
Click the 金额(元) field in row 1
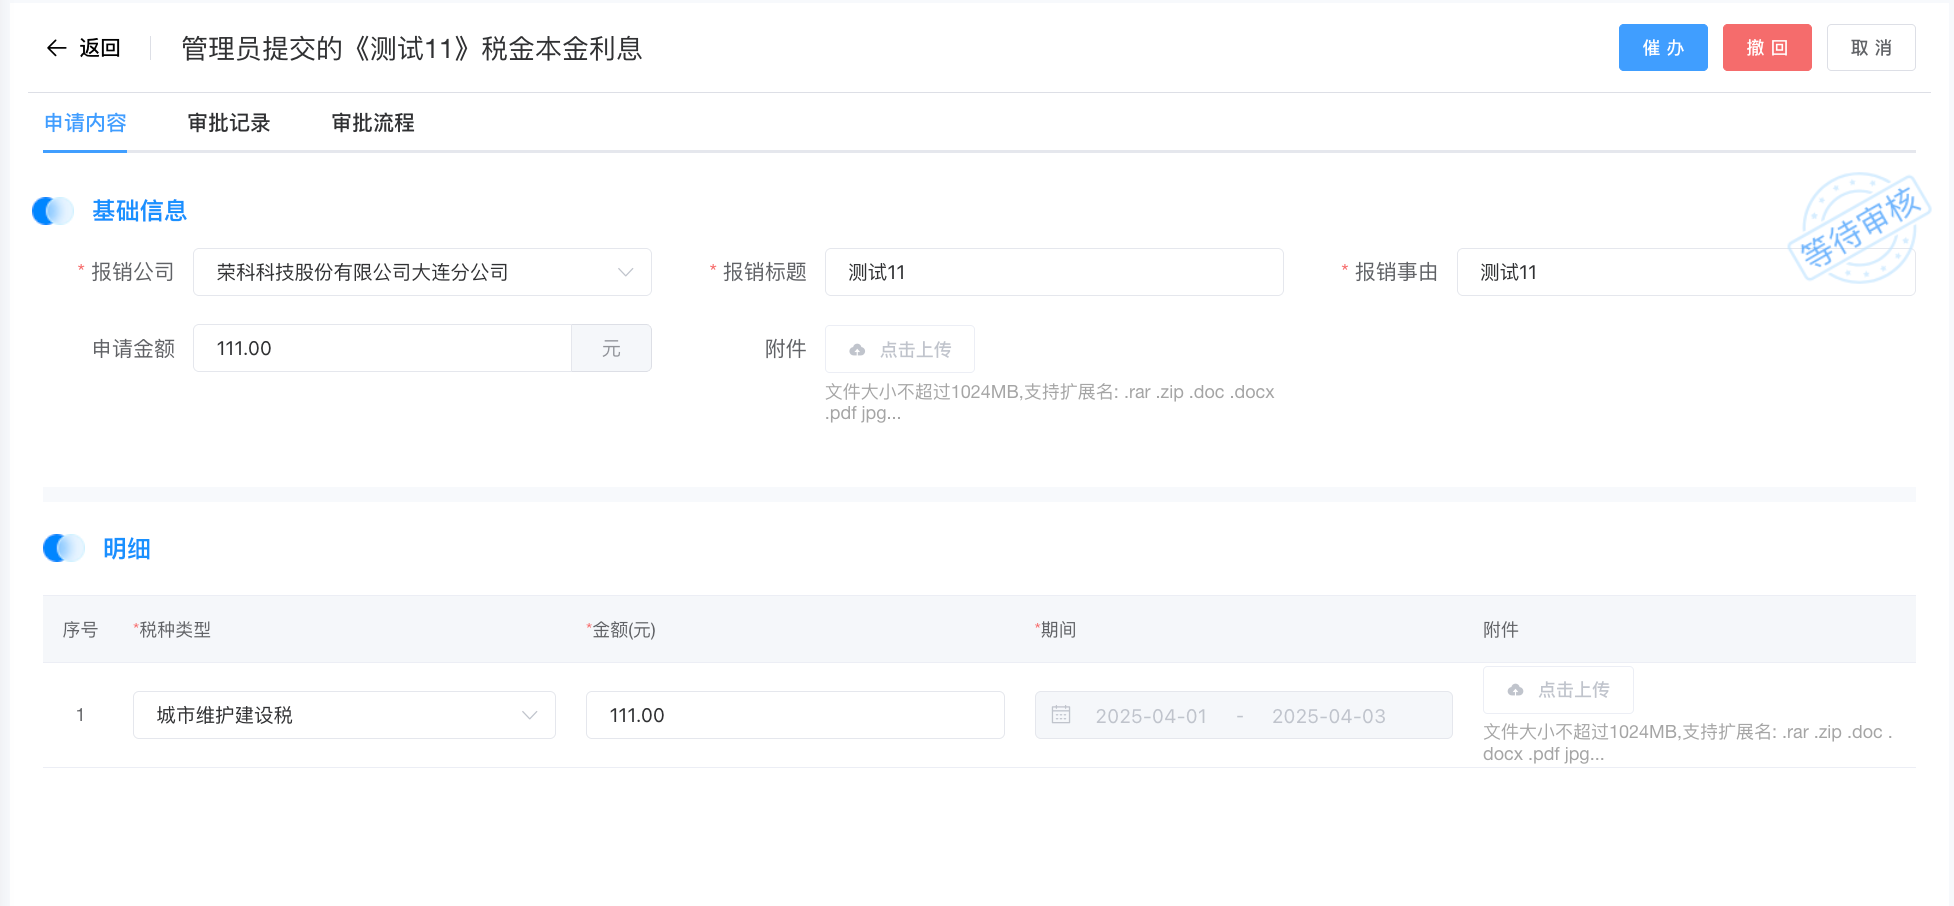(794, 715)
